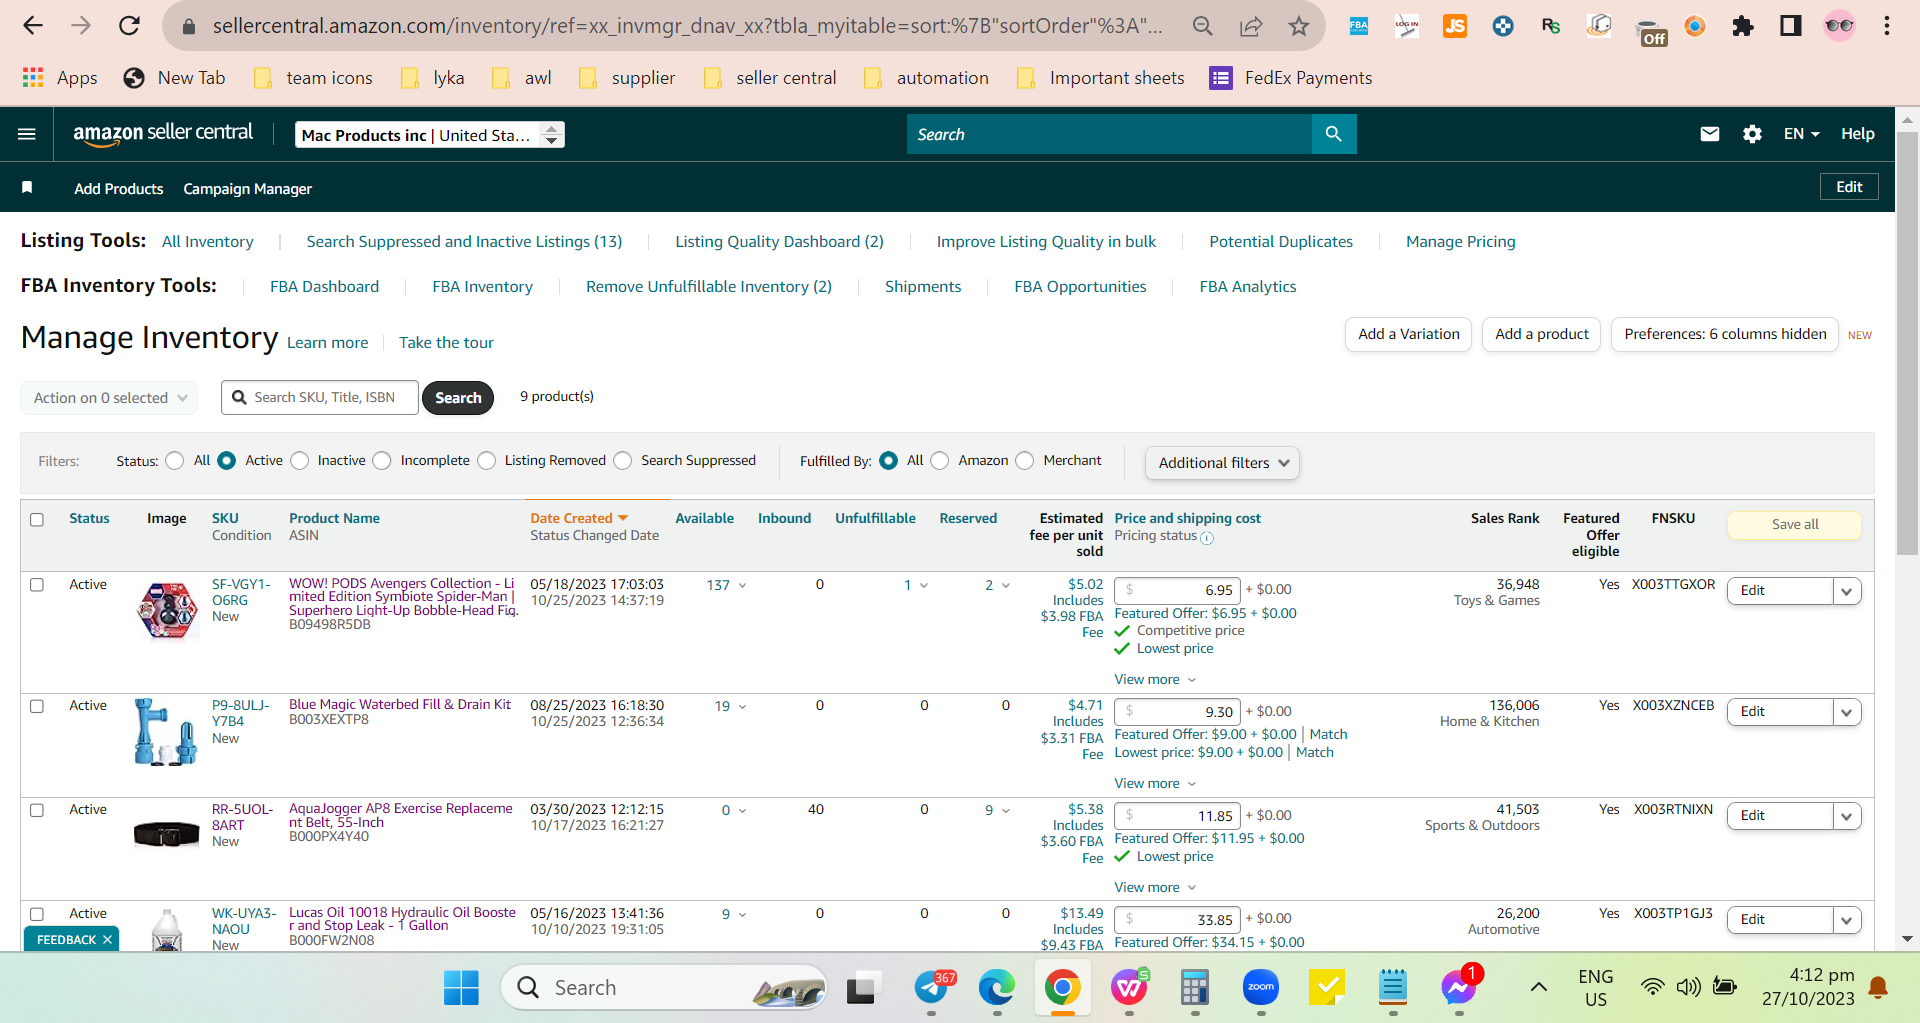Check the box for SKU SF-VGY1-O6RG row
This screenshot has width=1920, height=1023.
(x=37, y=585)
